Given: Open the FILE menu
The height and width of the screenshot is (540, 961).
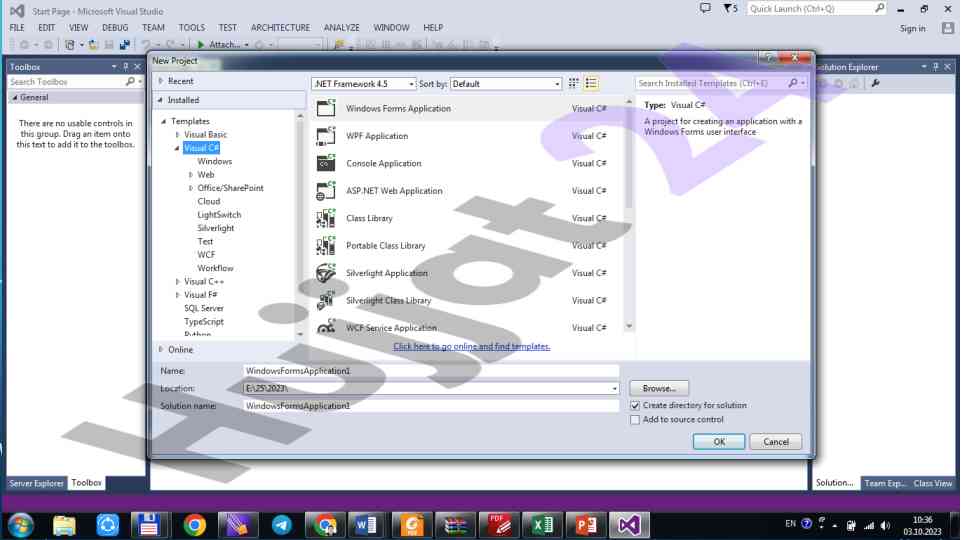Looking at the screenshot, I should click(17, 28).
